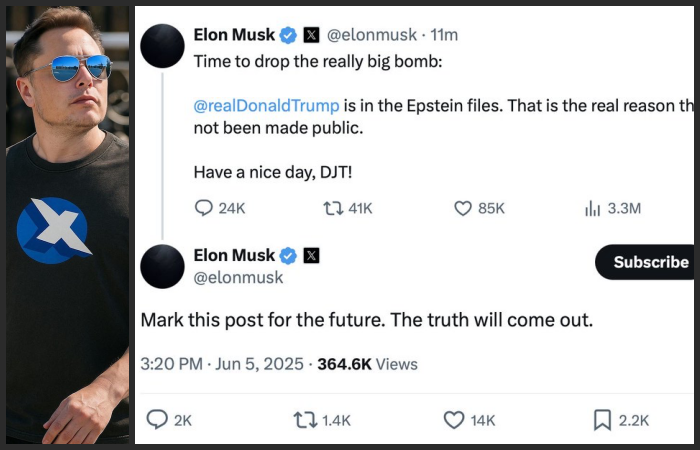Screen dimensions: 700x450
Task: Open top tweet's profile avatar
Action: pyautogui.click(x=162, y=46)
